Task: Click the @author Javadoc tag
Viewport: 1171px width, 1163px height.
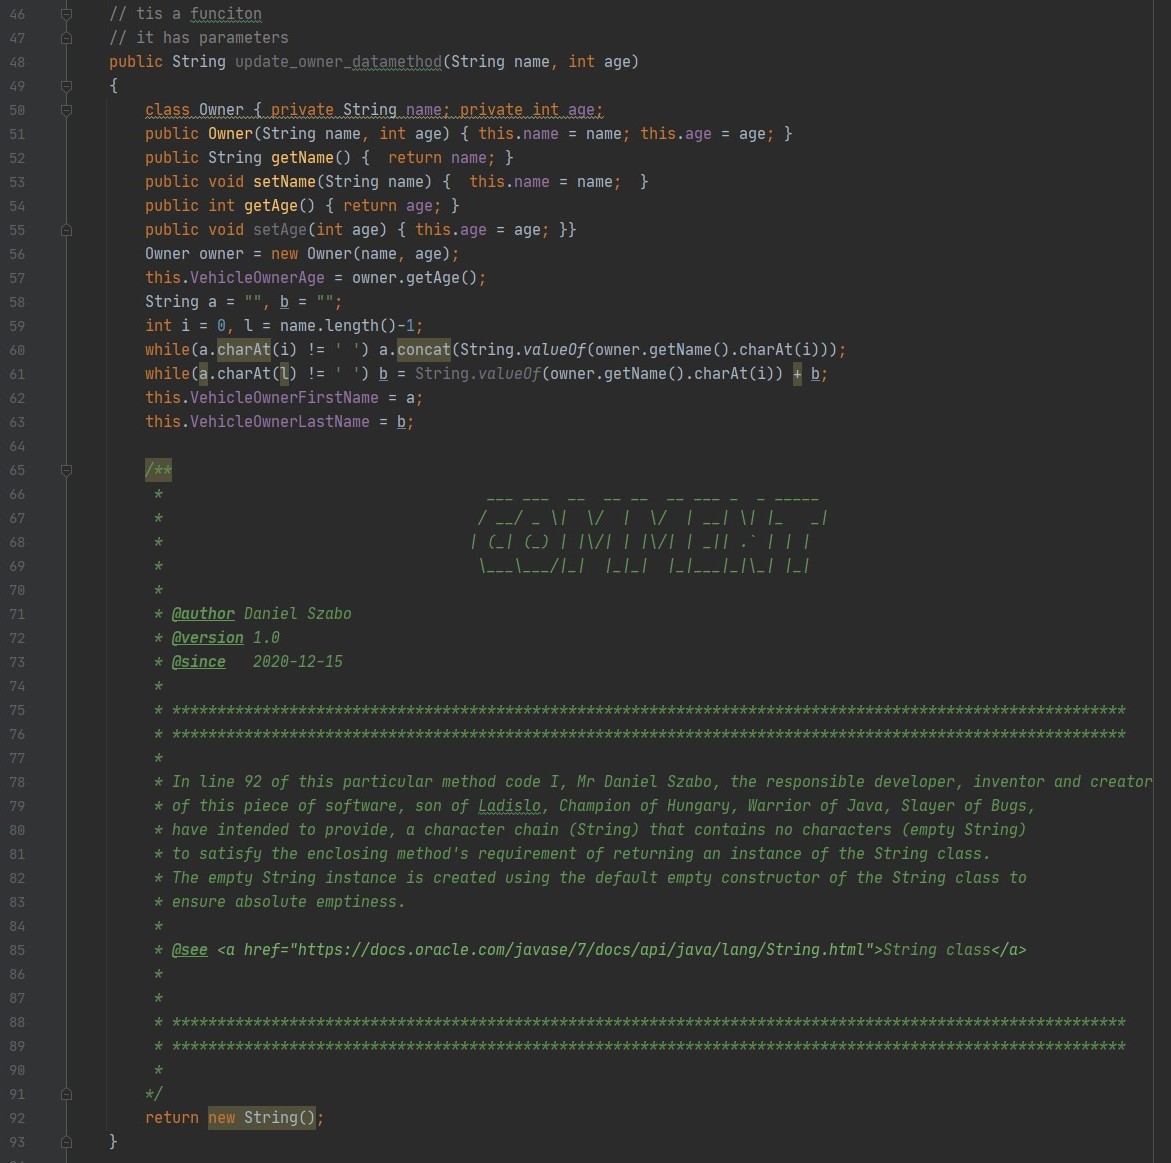Action: (x=203, y=614)
